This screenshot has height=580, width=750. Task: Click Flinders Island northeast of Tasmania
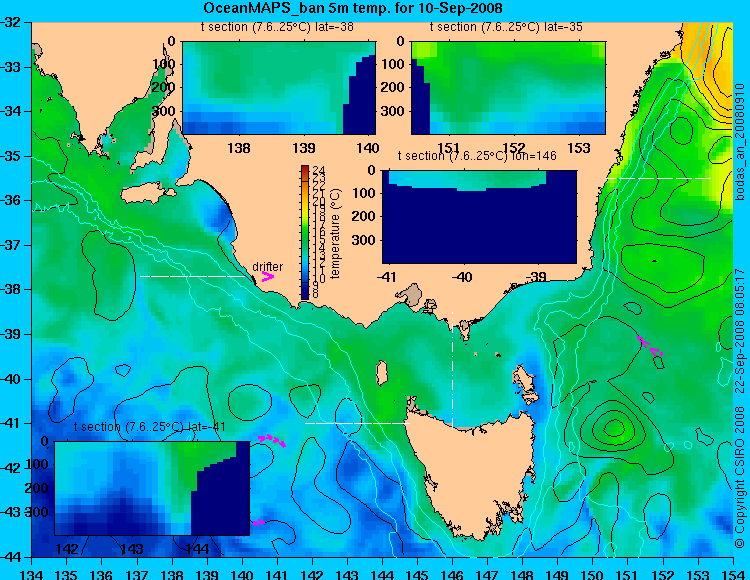(525, 383)
